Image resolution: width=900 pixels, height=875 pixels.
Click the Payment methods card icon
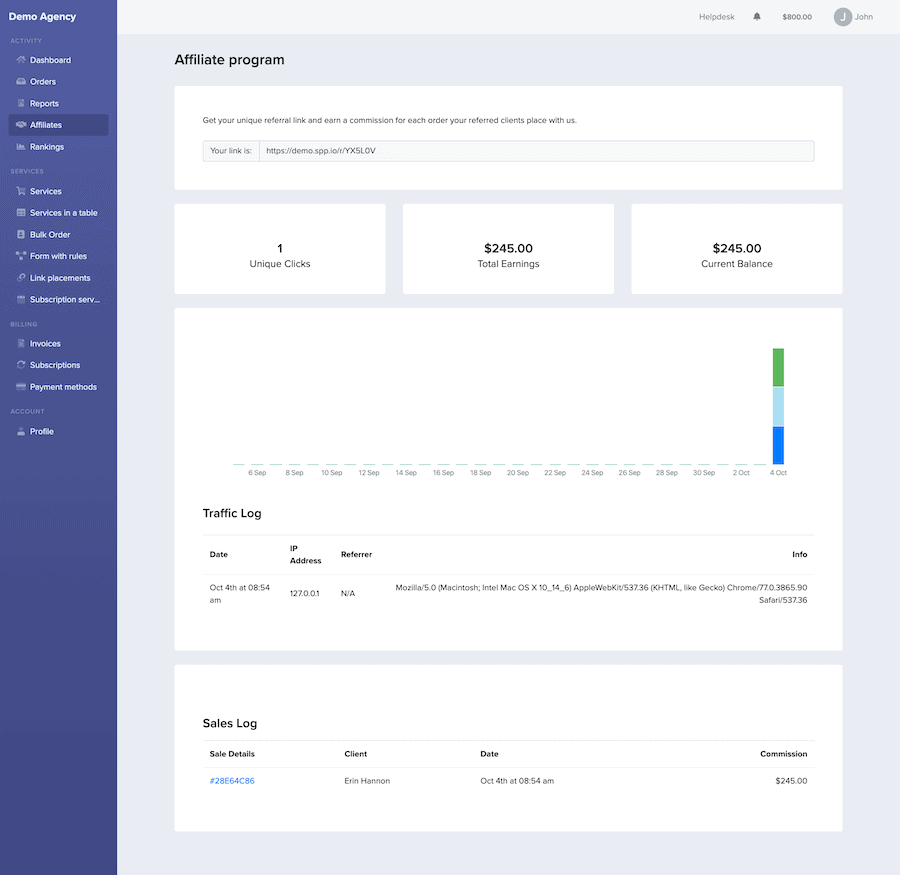coord(21,387)
